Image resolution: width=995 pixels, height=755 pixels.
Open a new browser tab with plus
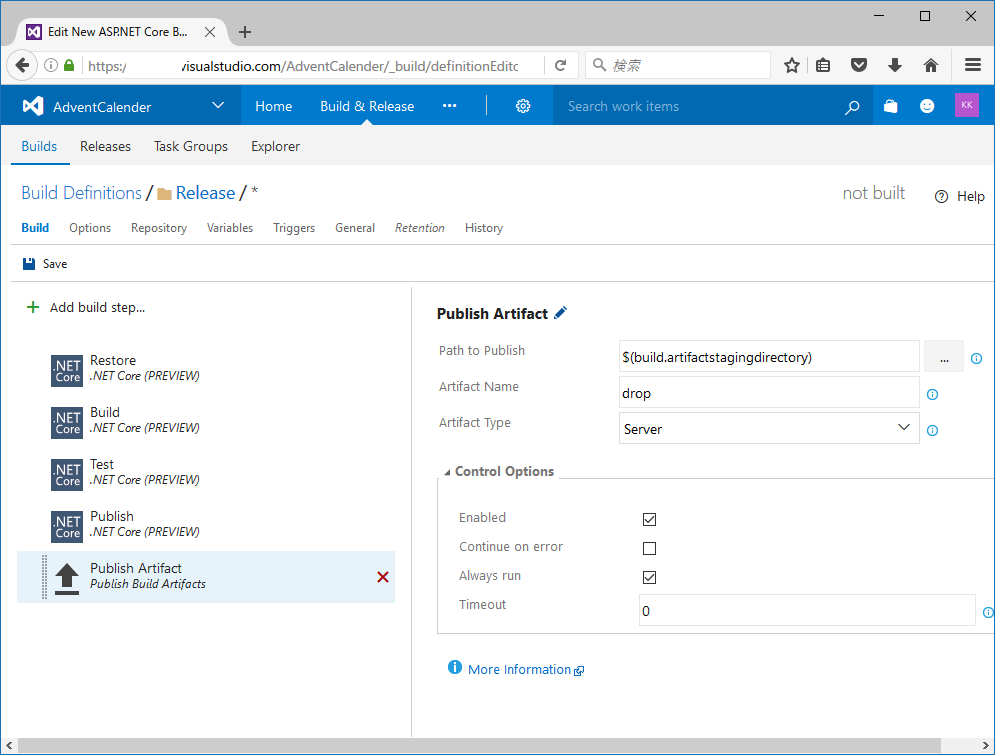pyautogui.click(x=245, y=32)
